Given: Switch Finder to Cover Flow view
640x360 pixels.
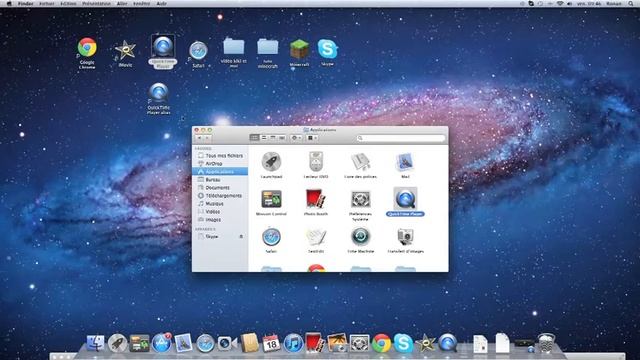Looking at the screenshot, I should 282,138.
